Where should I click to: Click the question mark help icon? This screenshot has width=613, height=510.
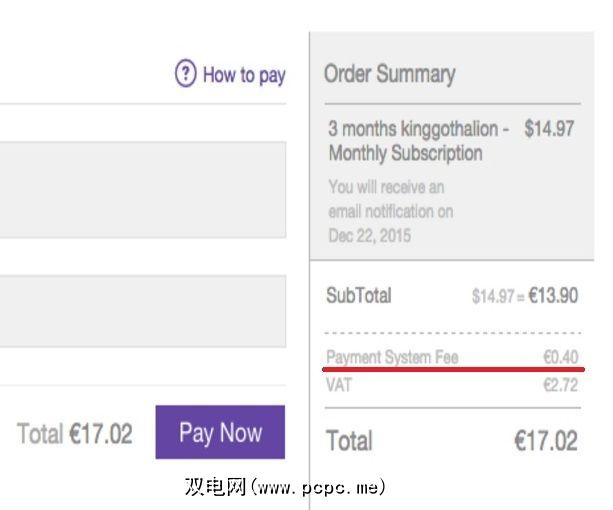click(185, 74)
